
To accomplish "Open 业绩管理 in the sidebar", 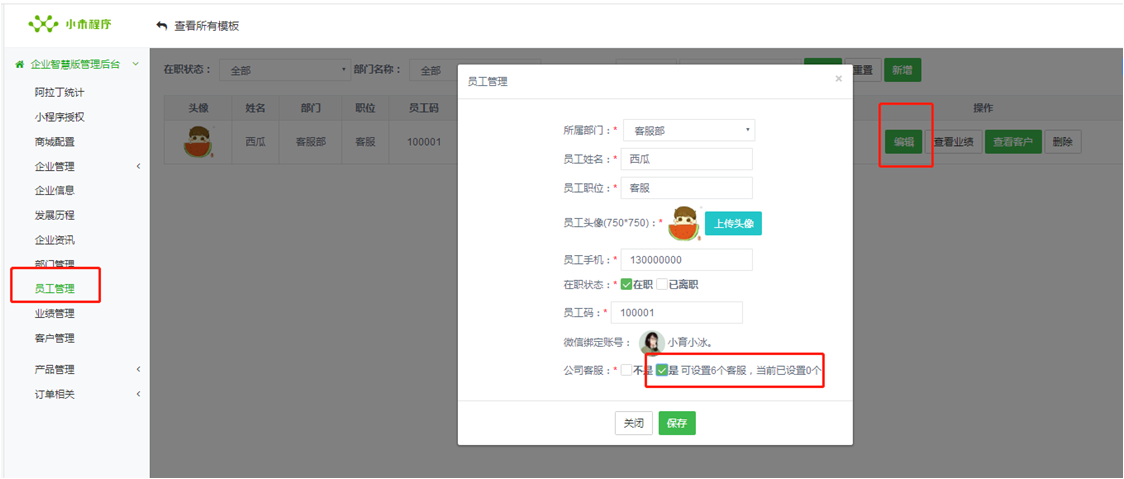I will coord(54,314).
